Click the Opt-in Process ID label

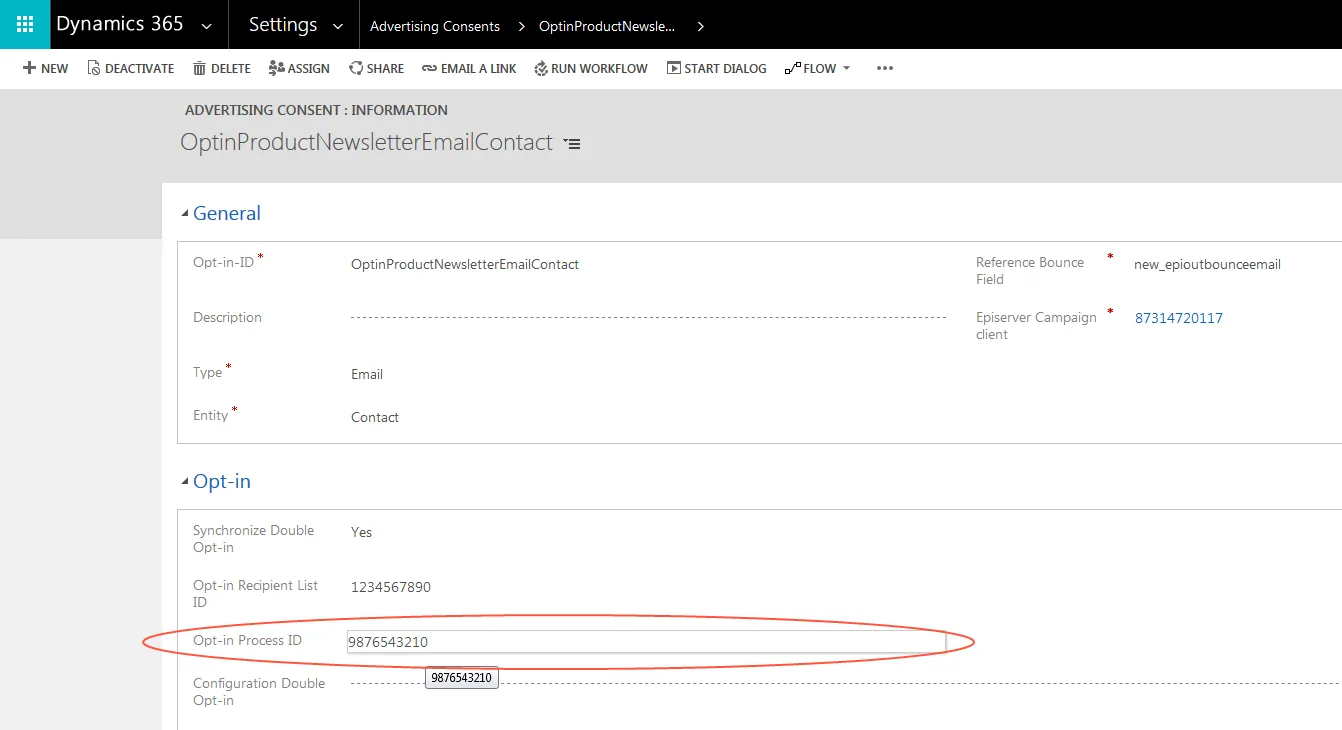(247, 640)
